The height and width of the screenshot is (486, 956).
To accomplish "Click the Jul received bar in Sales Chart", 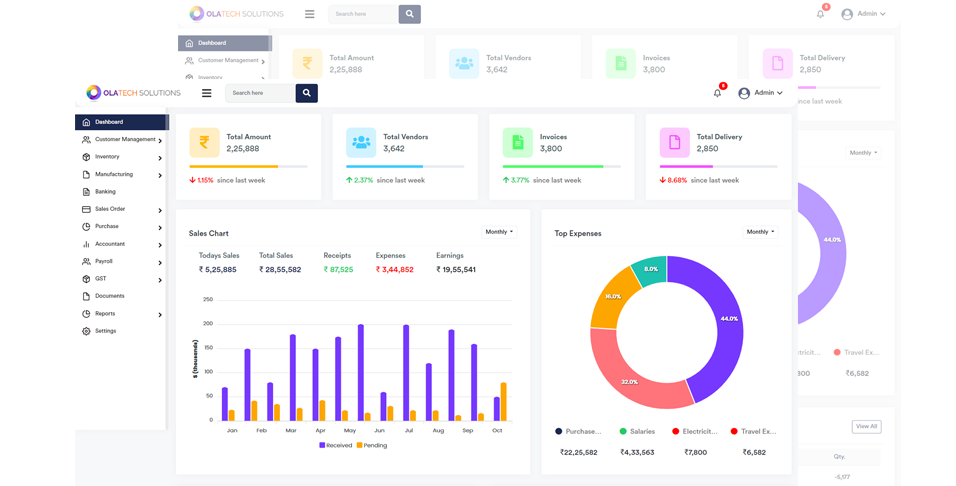I will tap(406, 373).
